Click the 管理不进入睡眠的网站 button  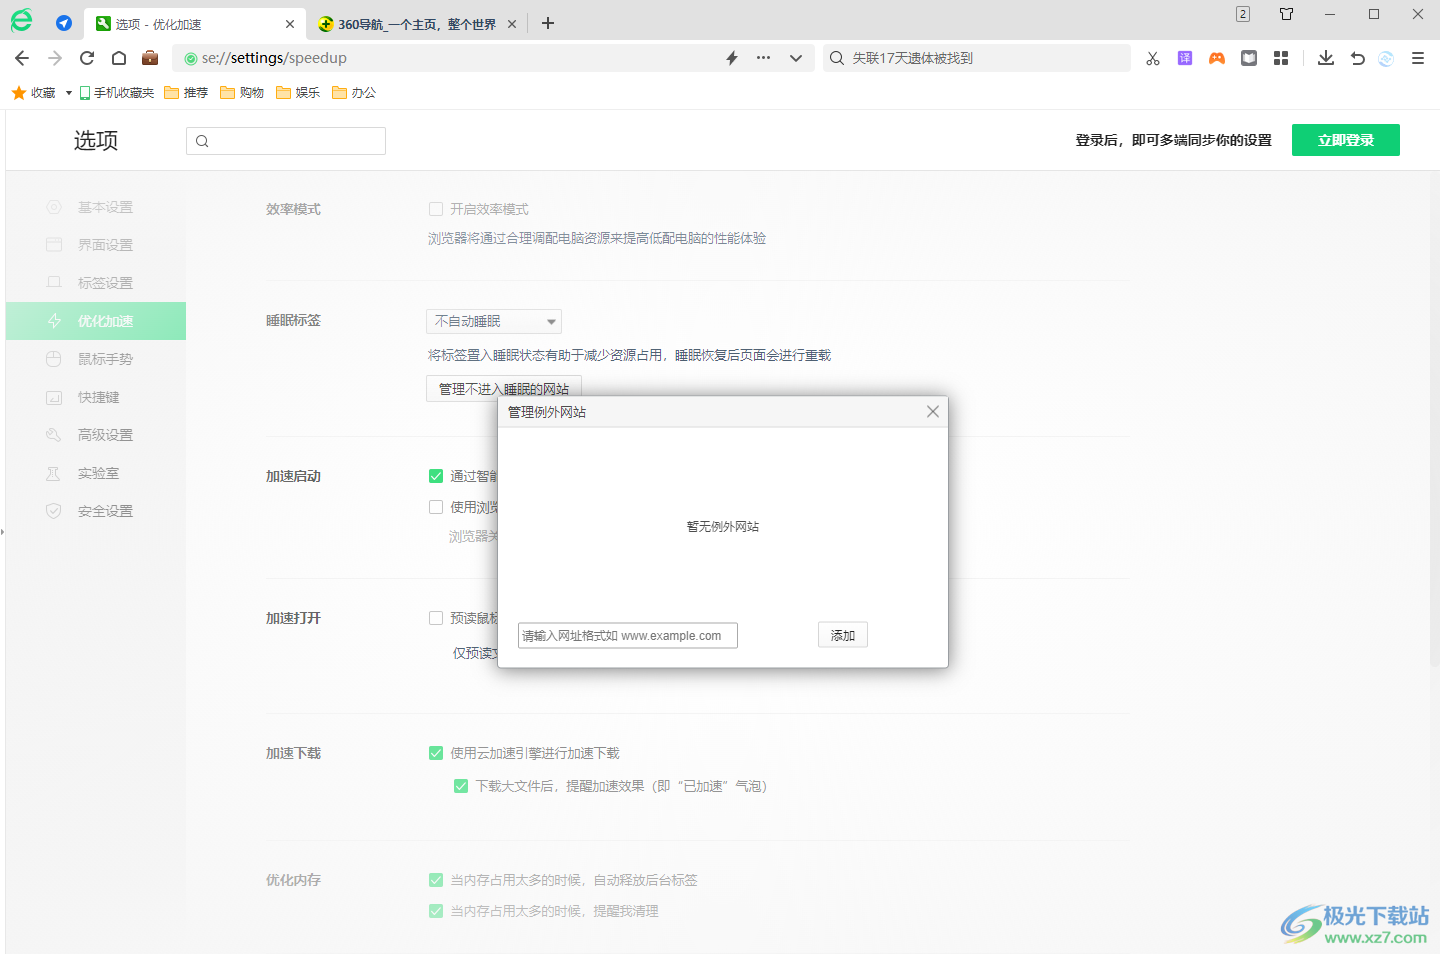pyautogui.click(x=503, y=389)
